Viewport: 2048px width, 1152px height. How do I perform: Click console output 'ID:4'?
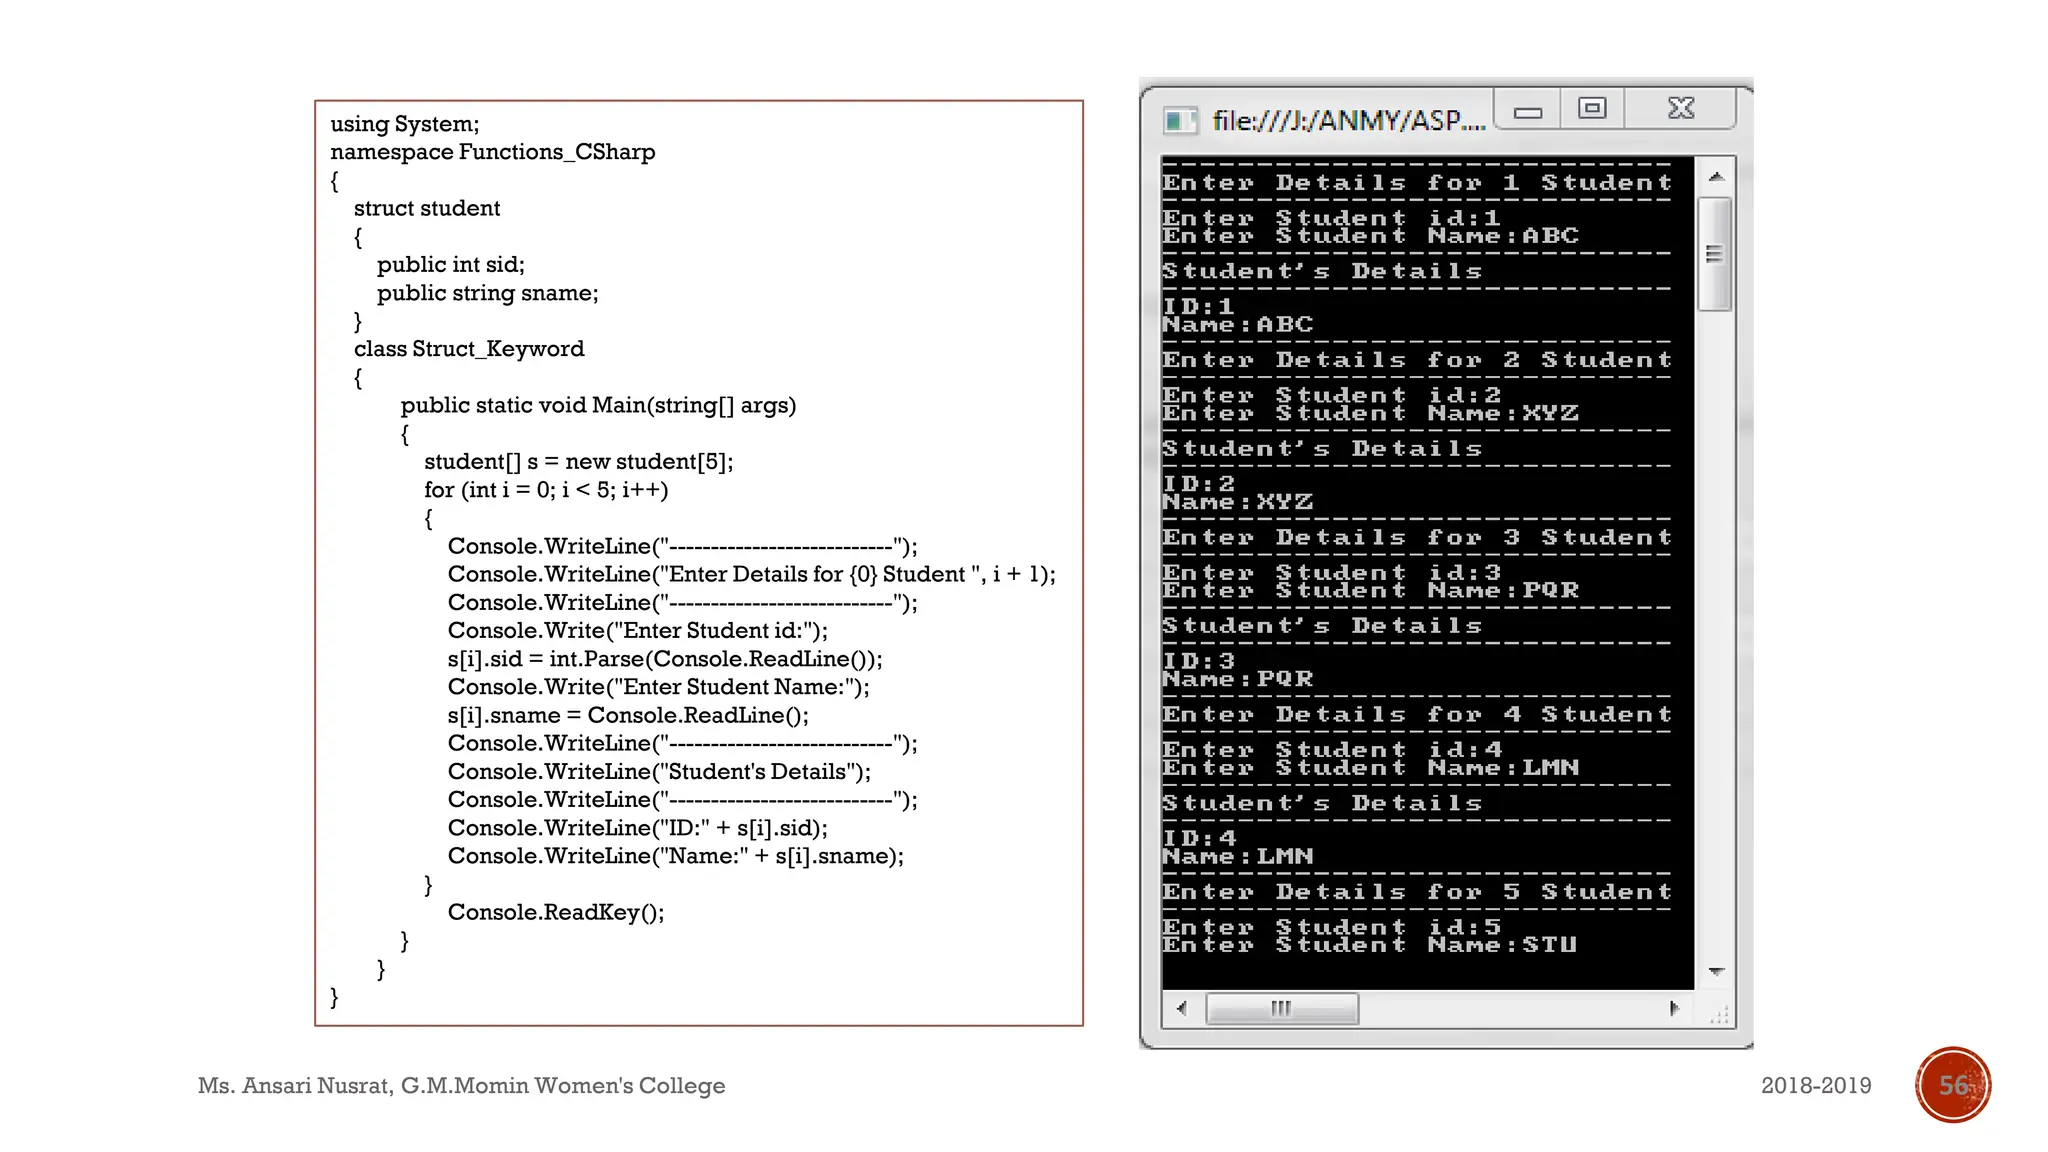pyautogui.click(x=1199, y=838)
